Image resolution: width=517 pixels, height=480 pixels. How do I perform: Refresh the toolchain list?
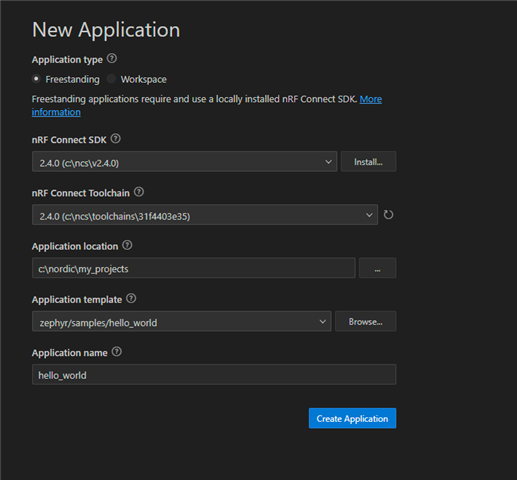[x=388, y=215]
